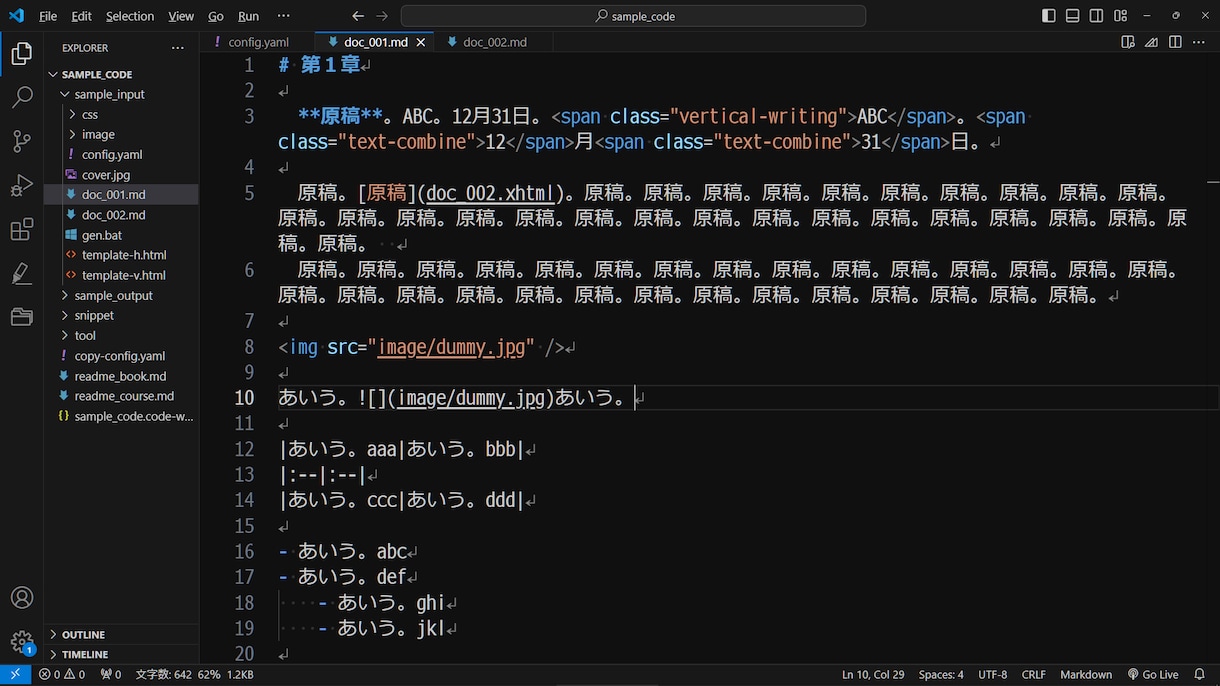The image size is (1220, 686).
Task: Open the Source Control view
Action: 21,141
